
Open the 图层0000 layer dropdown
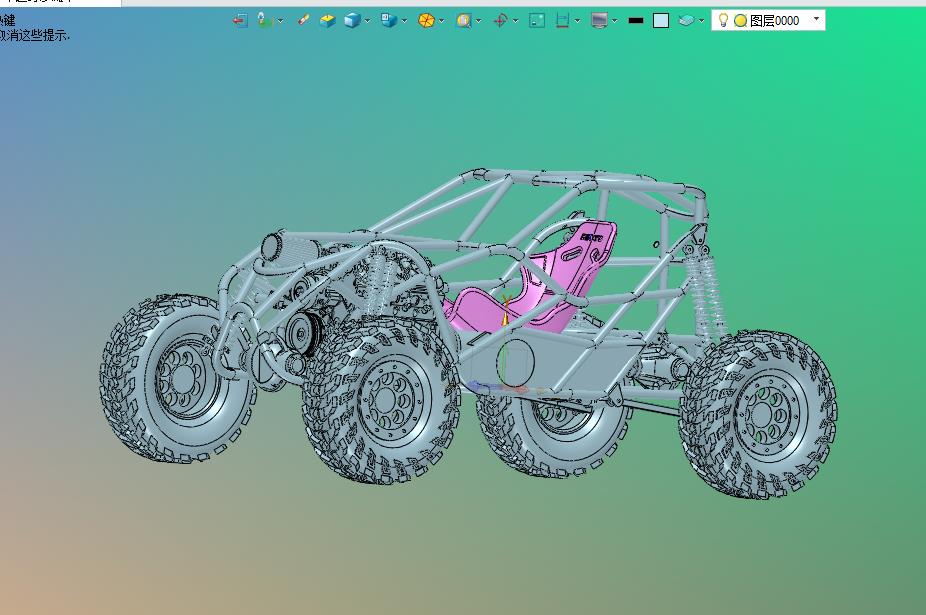[x=816, y=19]
